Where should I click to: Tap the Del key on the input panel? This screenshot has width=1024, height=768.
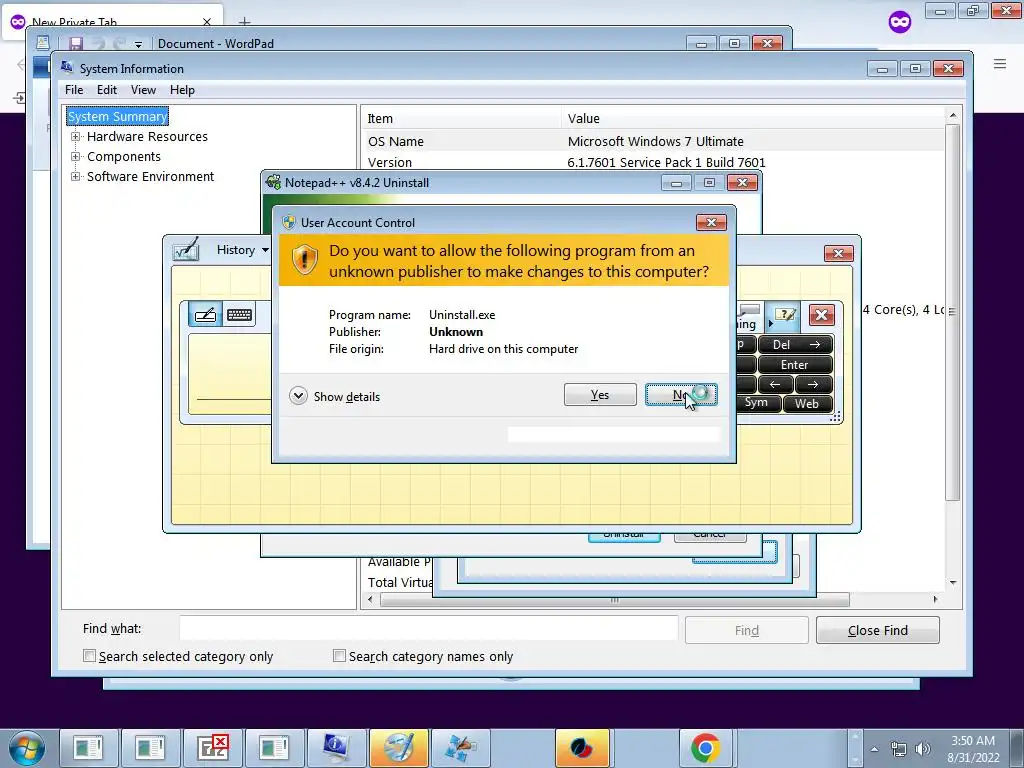coord(795,344)
